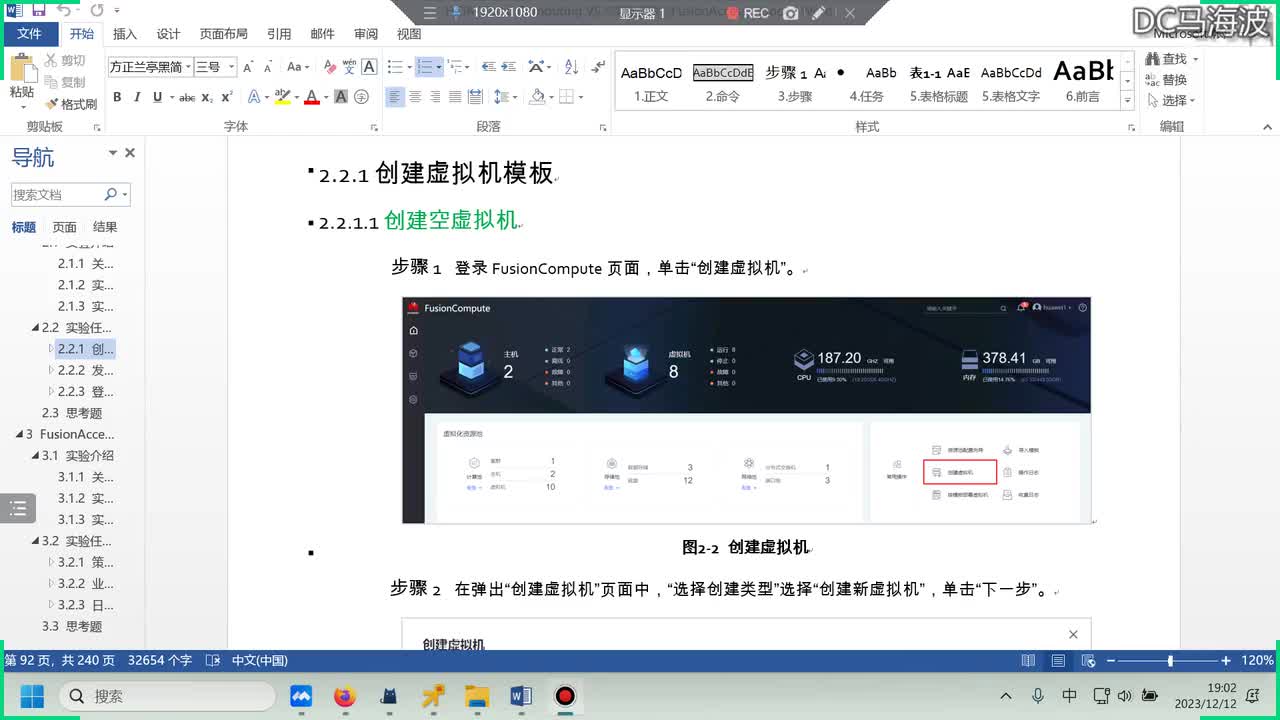Click the distributed alignment icon
The width and height of the screenshot is (1280, 720).
[475, 97]
